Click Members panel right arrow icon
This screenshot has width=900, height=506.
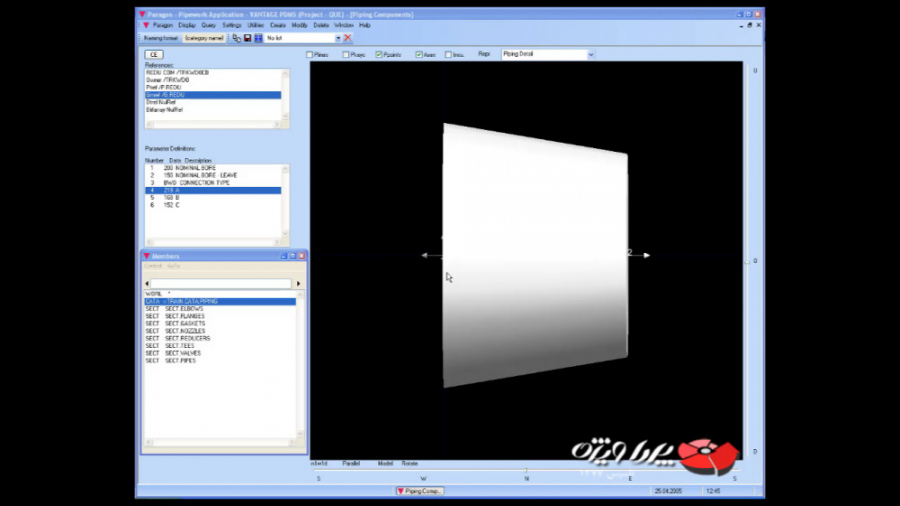pos(298,283)
